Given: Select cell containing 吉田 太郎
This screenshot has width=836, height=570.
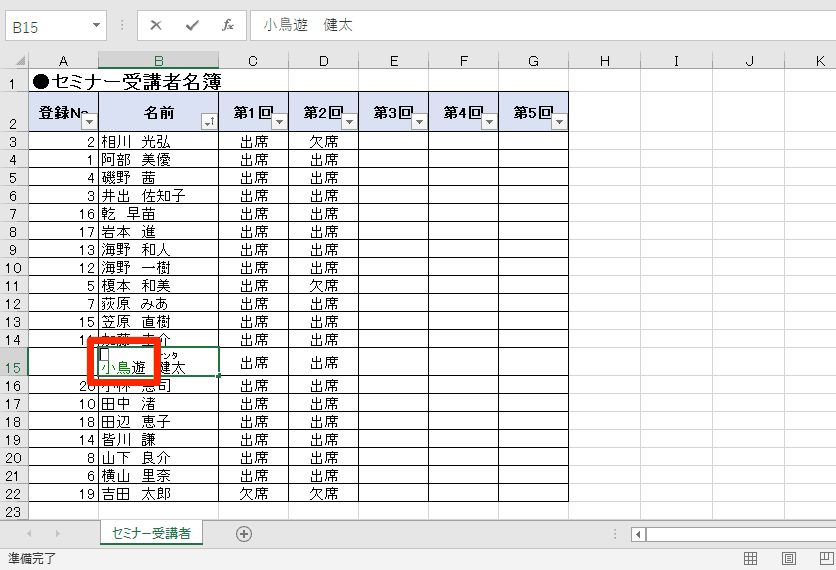Looking at the screenshot, I should [158, 494].
